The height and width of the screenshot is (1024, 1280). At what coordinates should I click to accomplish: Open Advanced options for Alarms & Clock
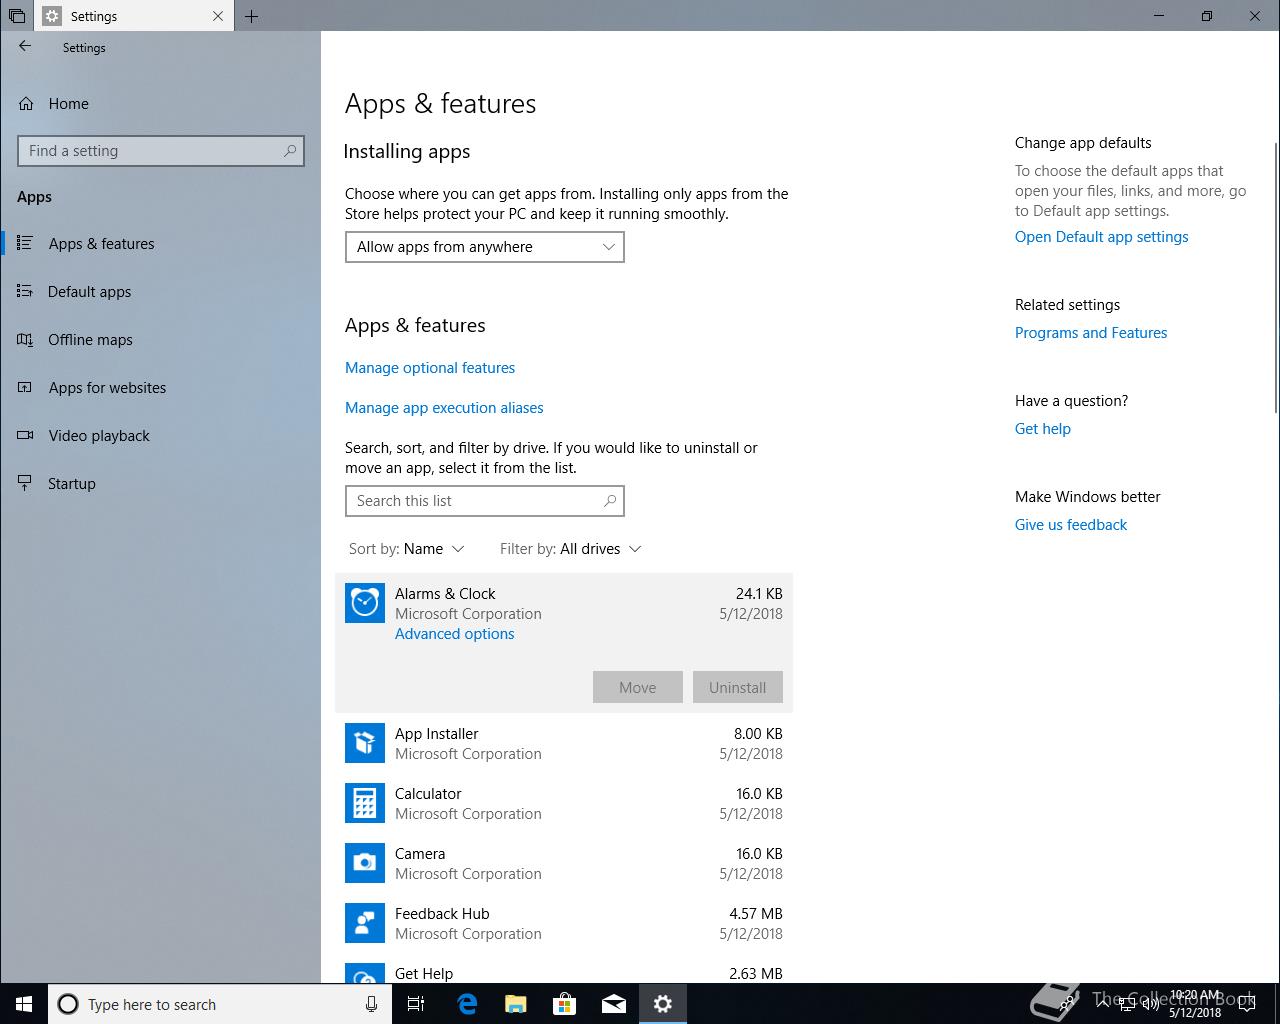point(454,634)
